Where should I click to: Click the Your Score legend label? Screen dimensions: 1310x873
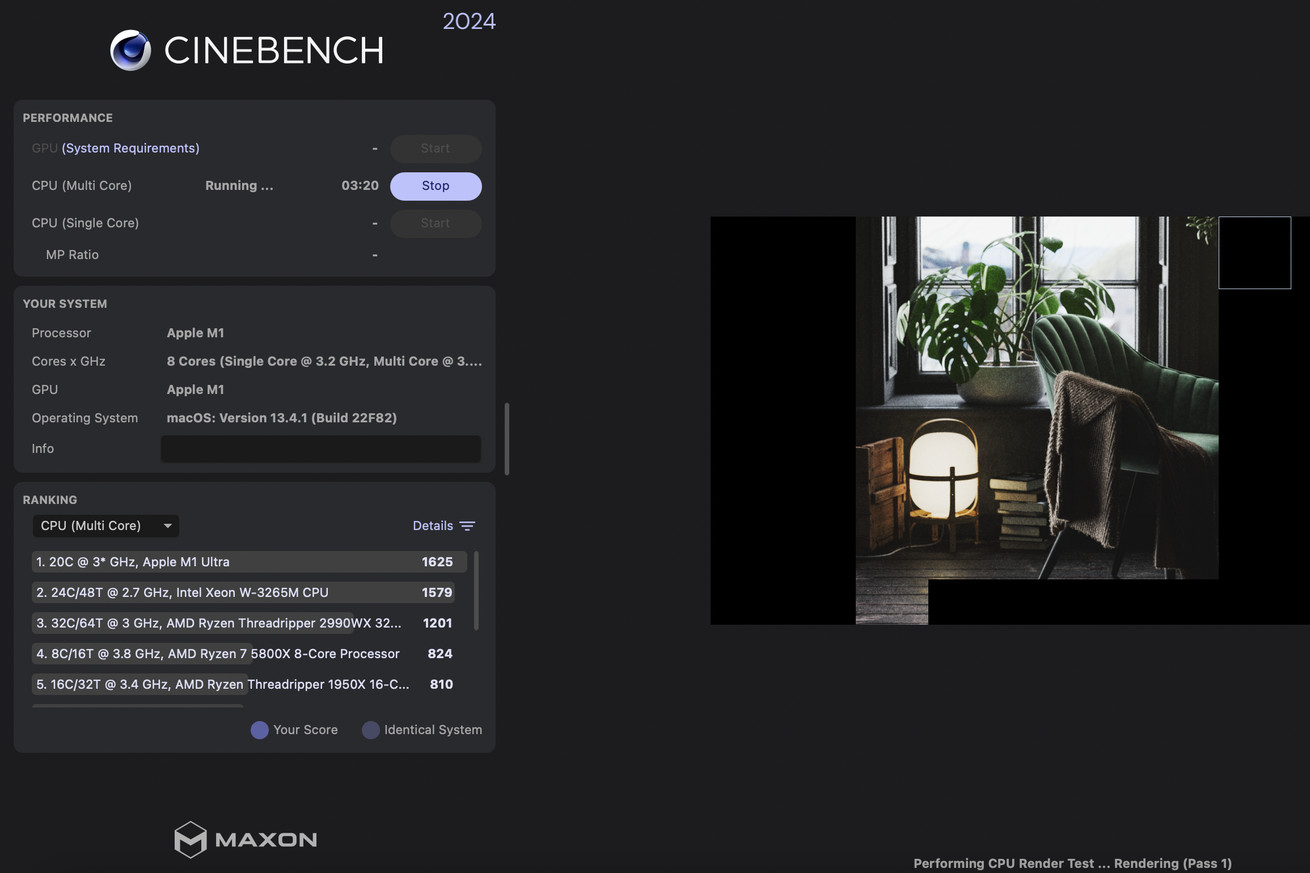point(305,730)
